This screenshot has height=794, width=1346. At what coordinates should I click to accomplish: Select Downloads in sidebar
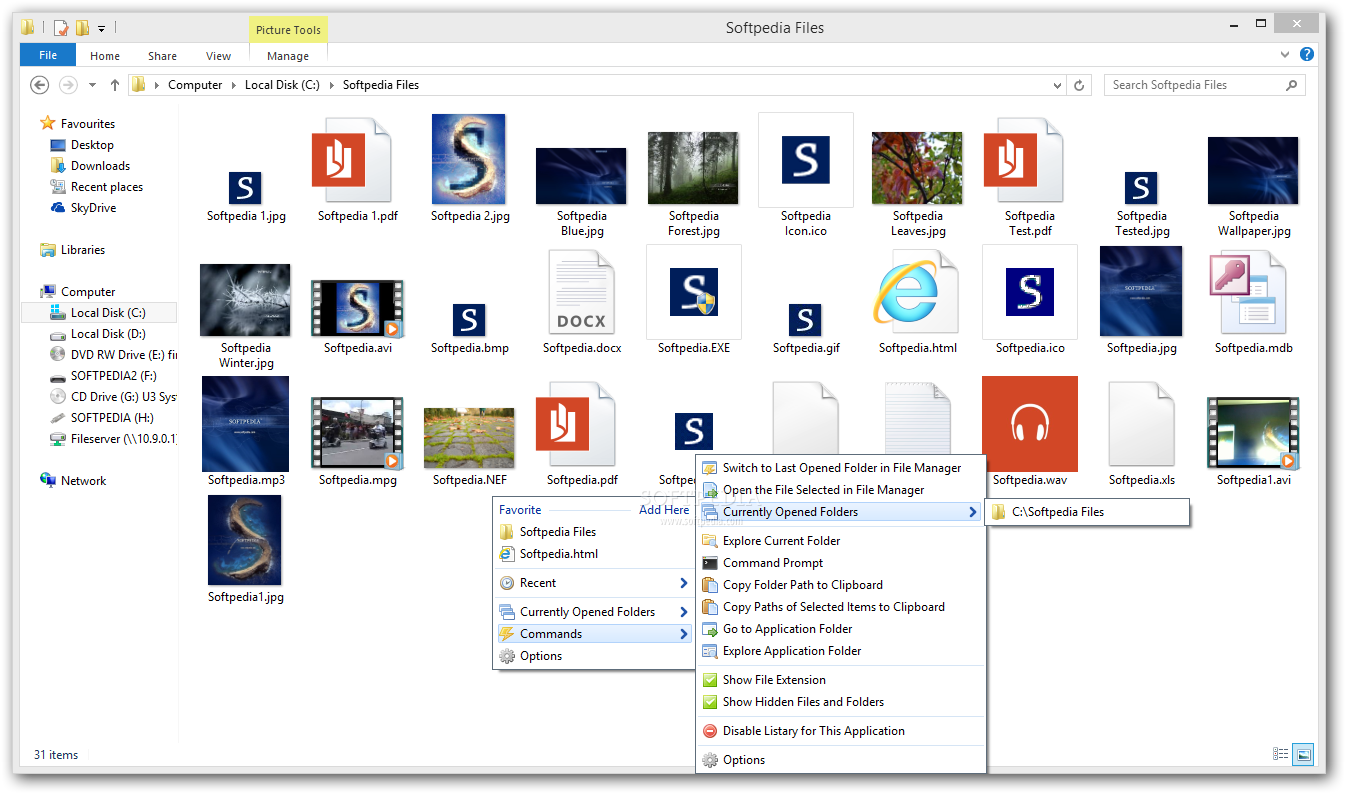point(100,166)
